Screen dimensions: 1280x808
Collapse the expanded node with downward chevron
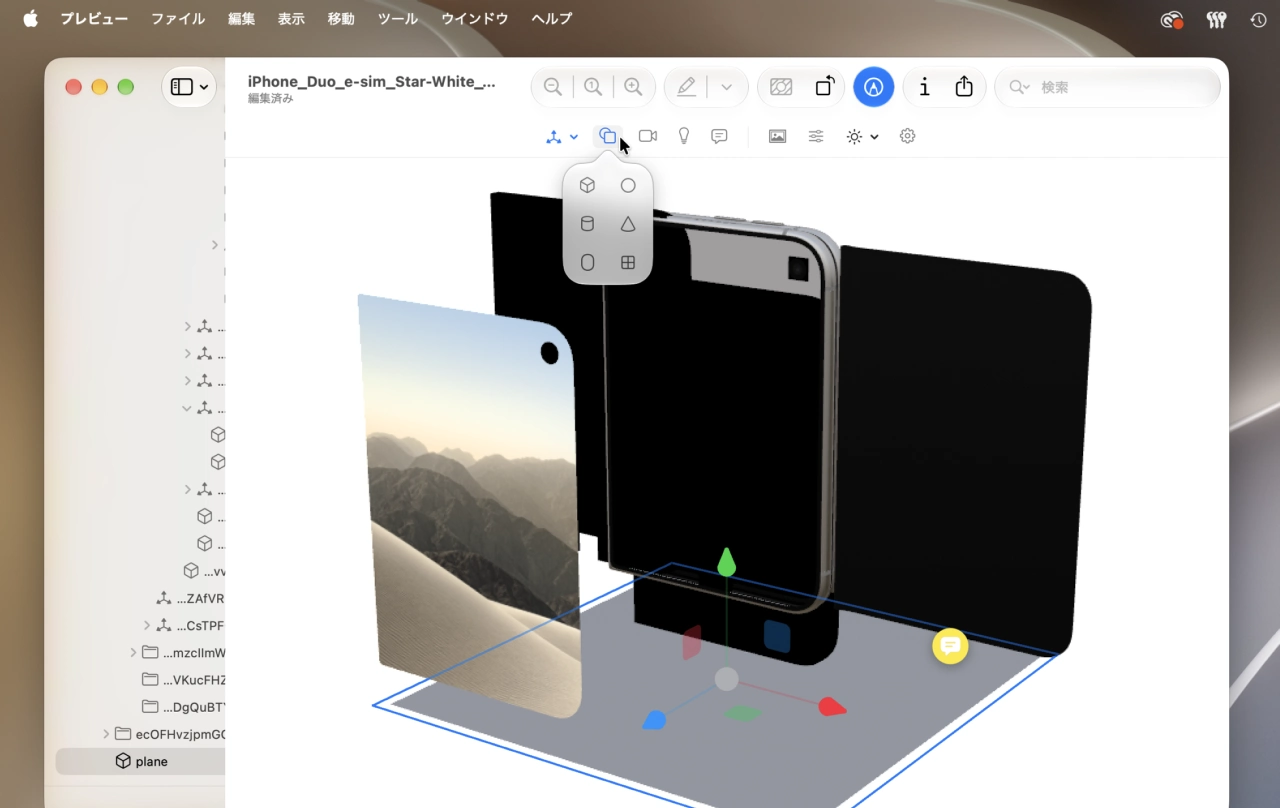(187, 408)
